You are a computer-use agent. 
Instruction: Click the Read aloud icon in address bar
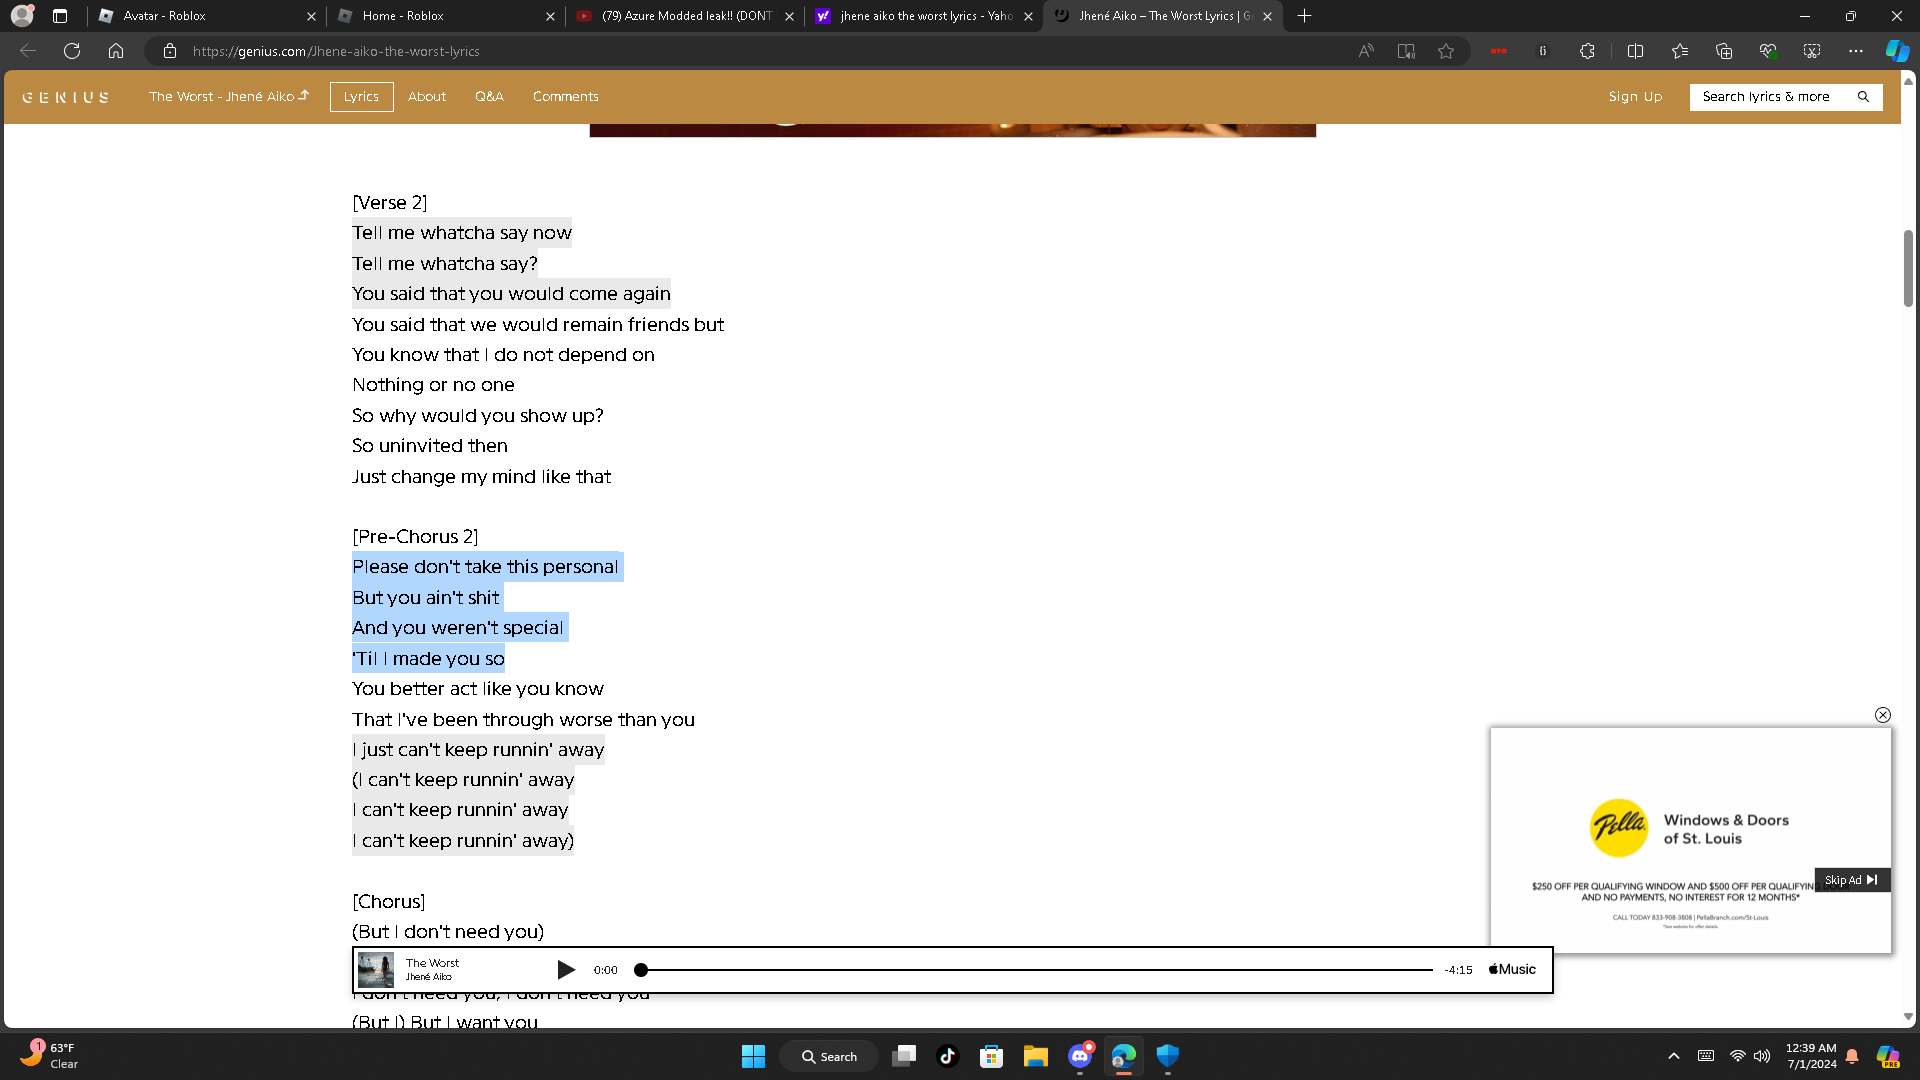pos(1366,51)
